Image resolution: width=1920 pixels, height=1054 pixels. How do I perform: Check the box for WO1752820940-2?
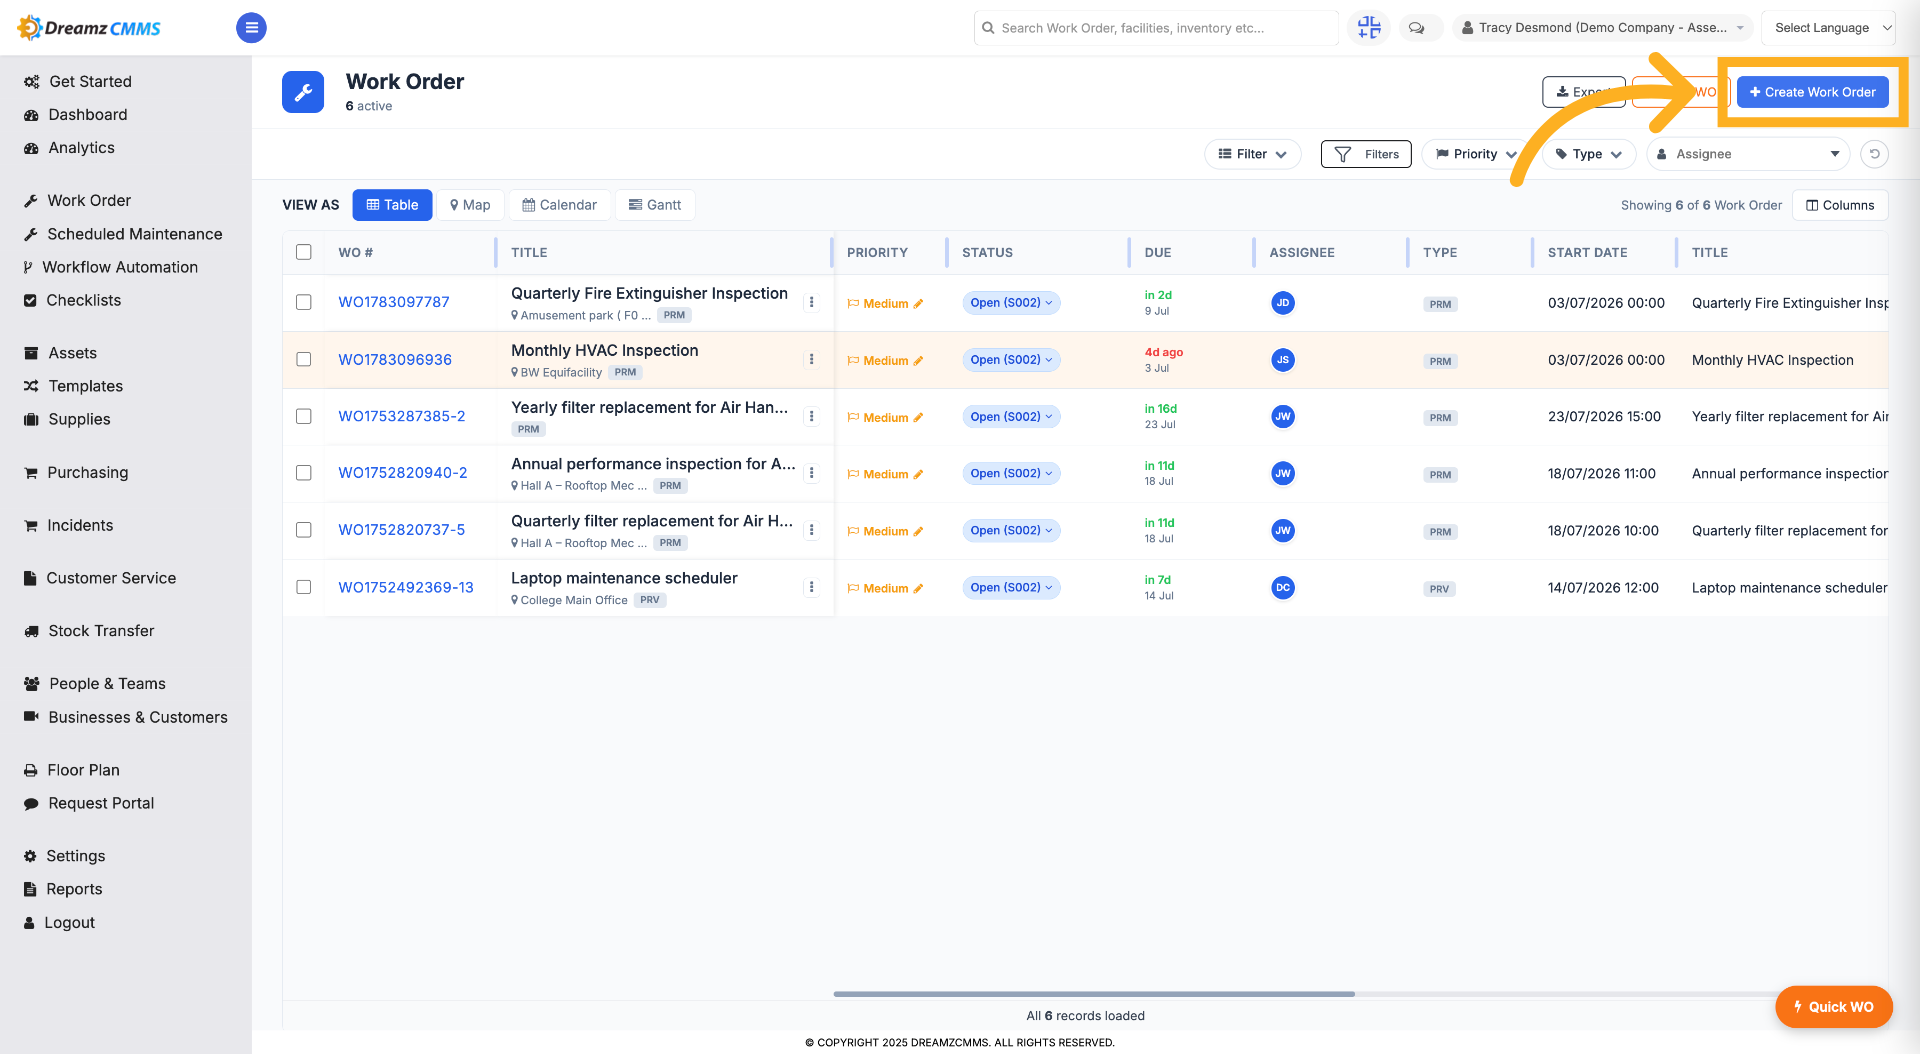[x=304, y=473]
